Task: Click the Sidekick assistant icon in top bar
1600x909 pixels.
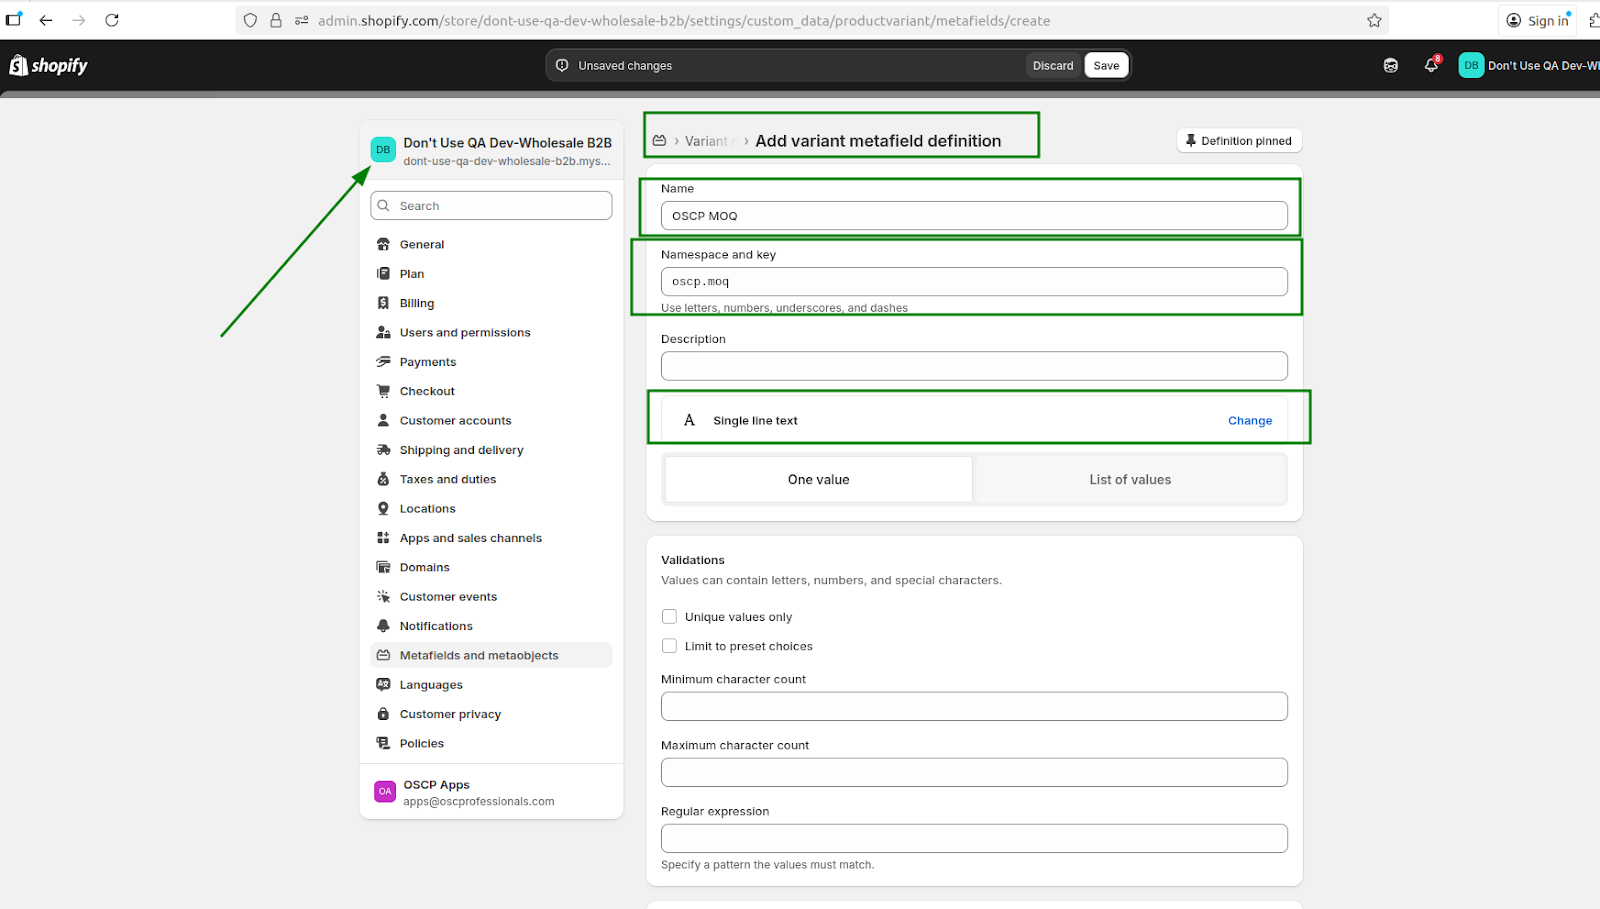Action: click(x=1390, y=65)
